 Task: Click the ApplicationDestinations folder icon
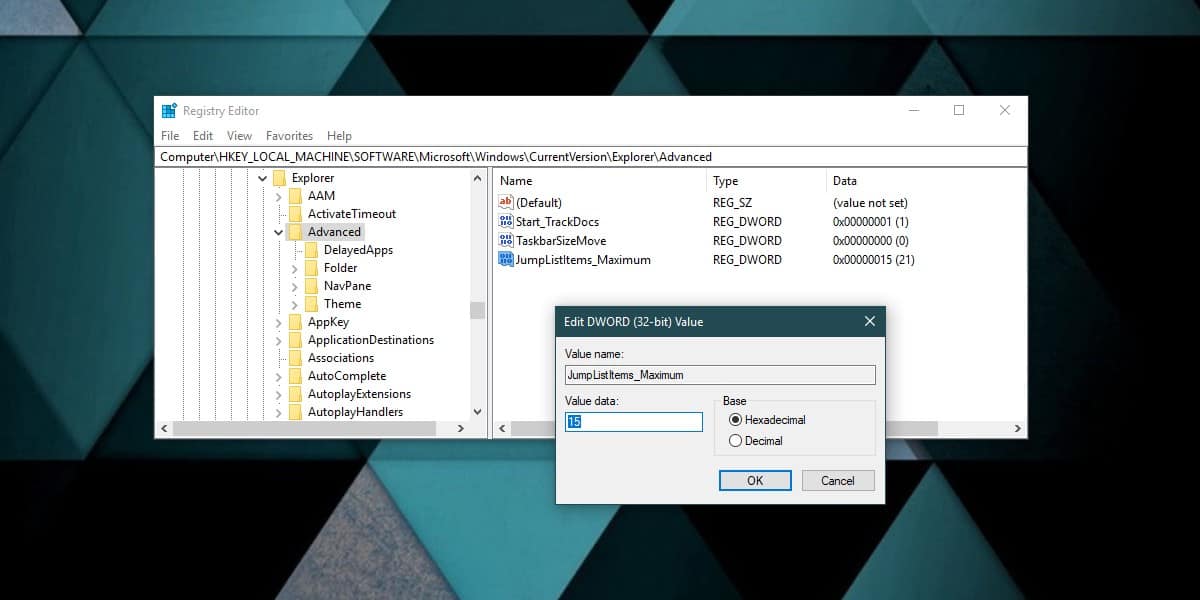pyautogui.click(x=295, y=340)
